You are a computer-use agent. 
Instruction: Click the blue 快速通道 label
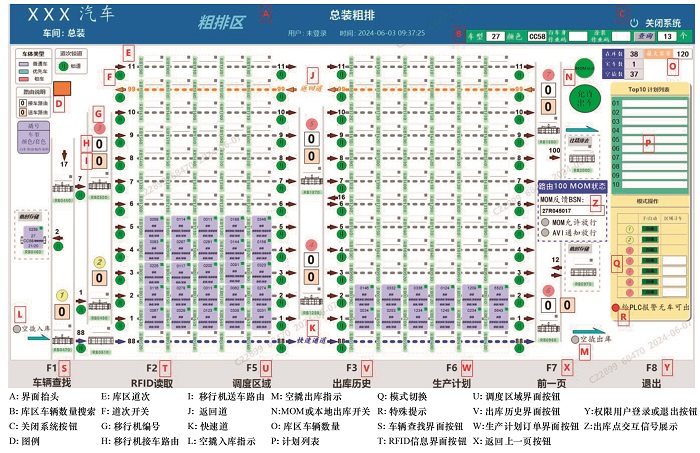[311, 341]
